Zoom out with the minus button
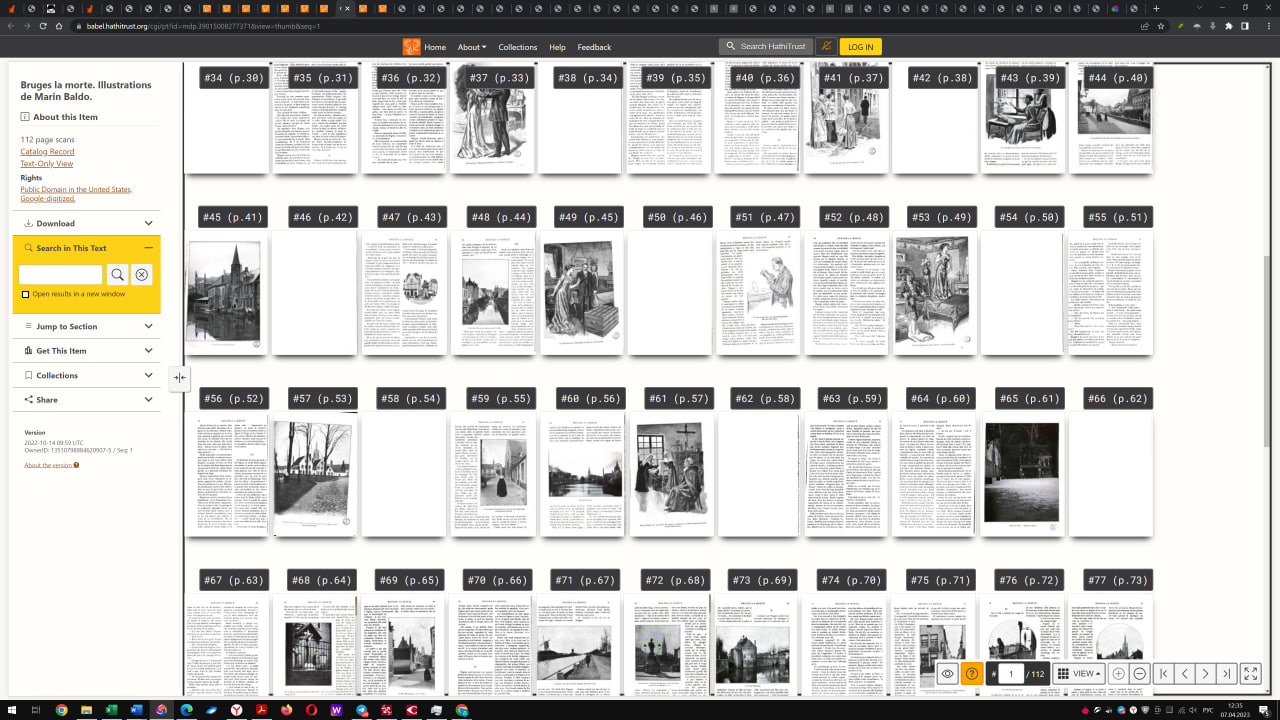 point(1140,674)
